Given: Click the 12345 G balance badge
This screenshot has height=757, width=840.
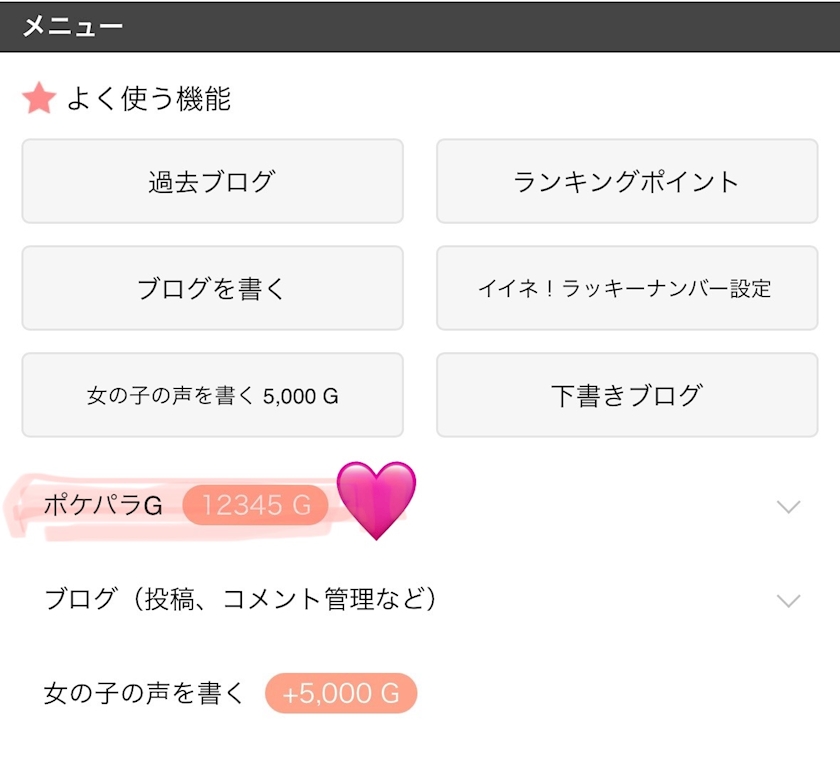Looking at the screenshot, I should (x=255, y=506).
